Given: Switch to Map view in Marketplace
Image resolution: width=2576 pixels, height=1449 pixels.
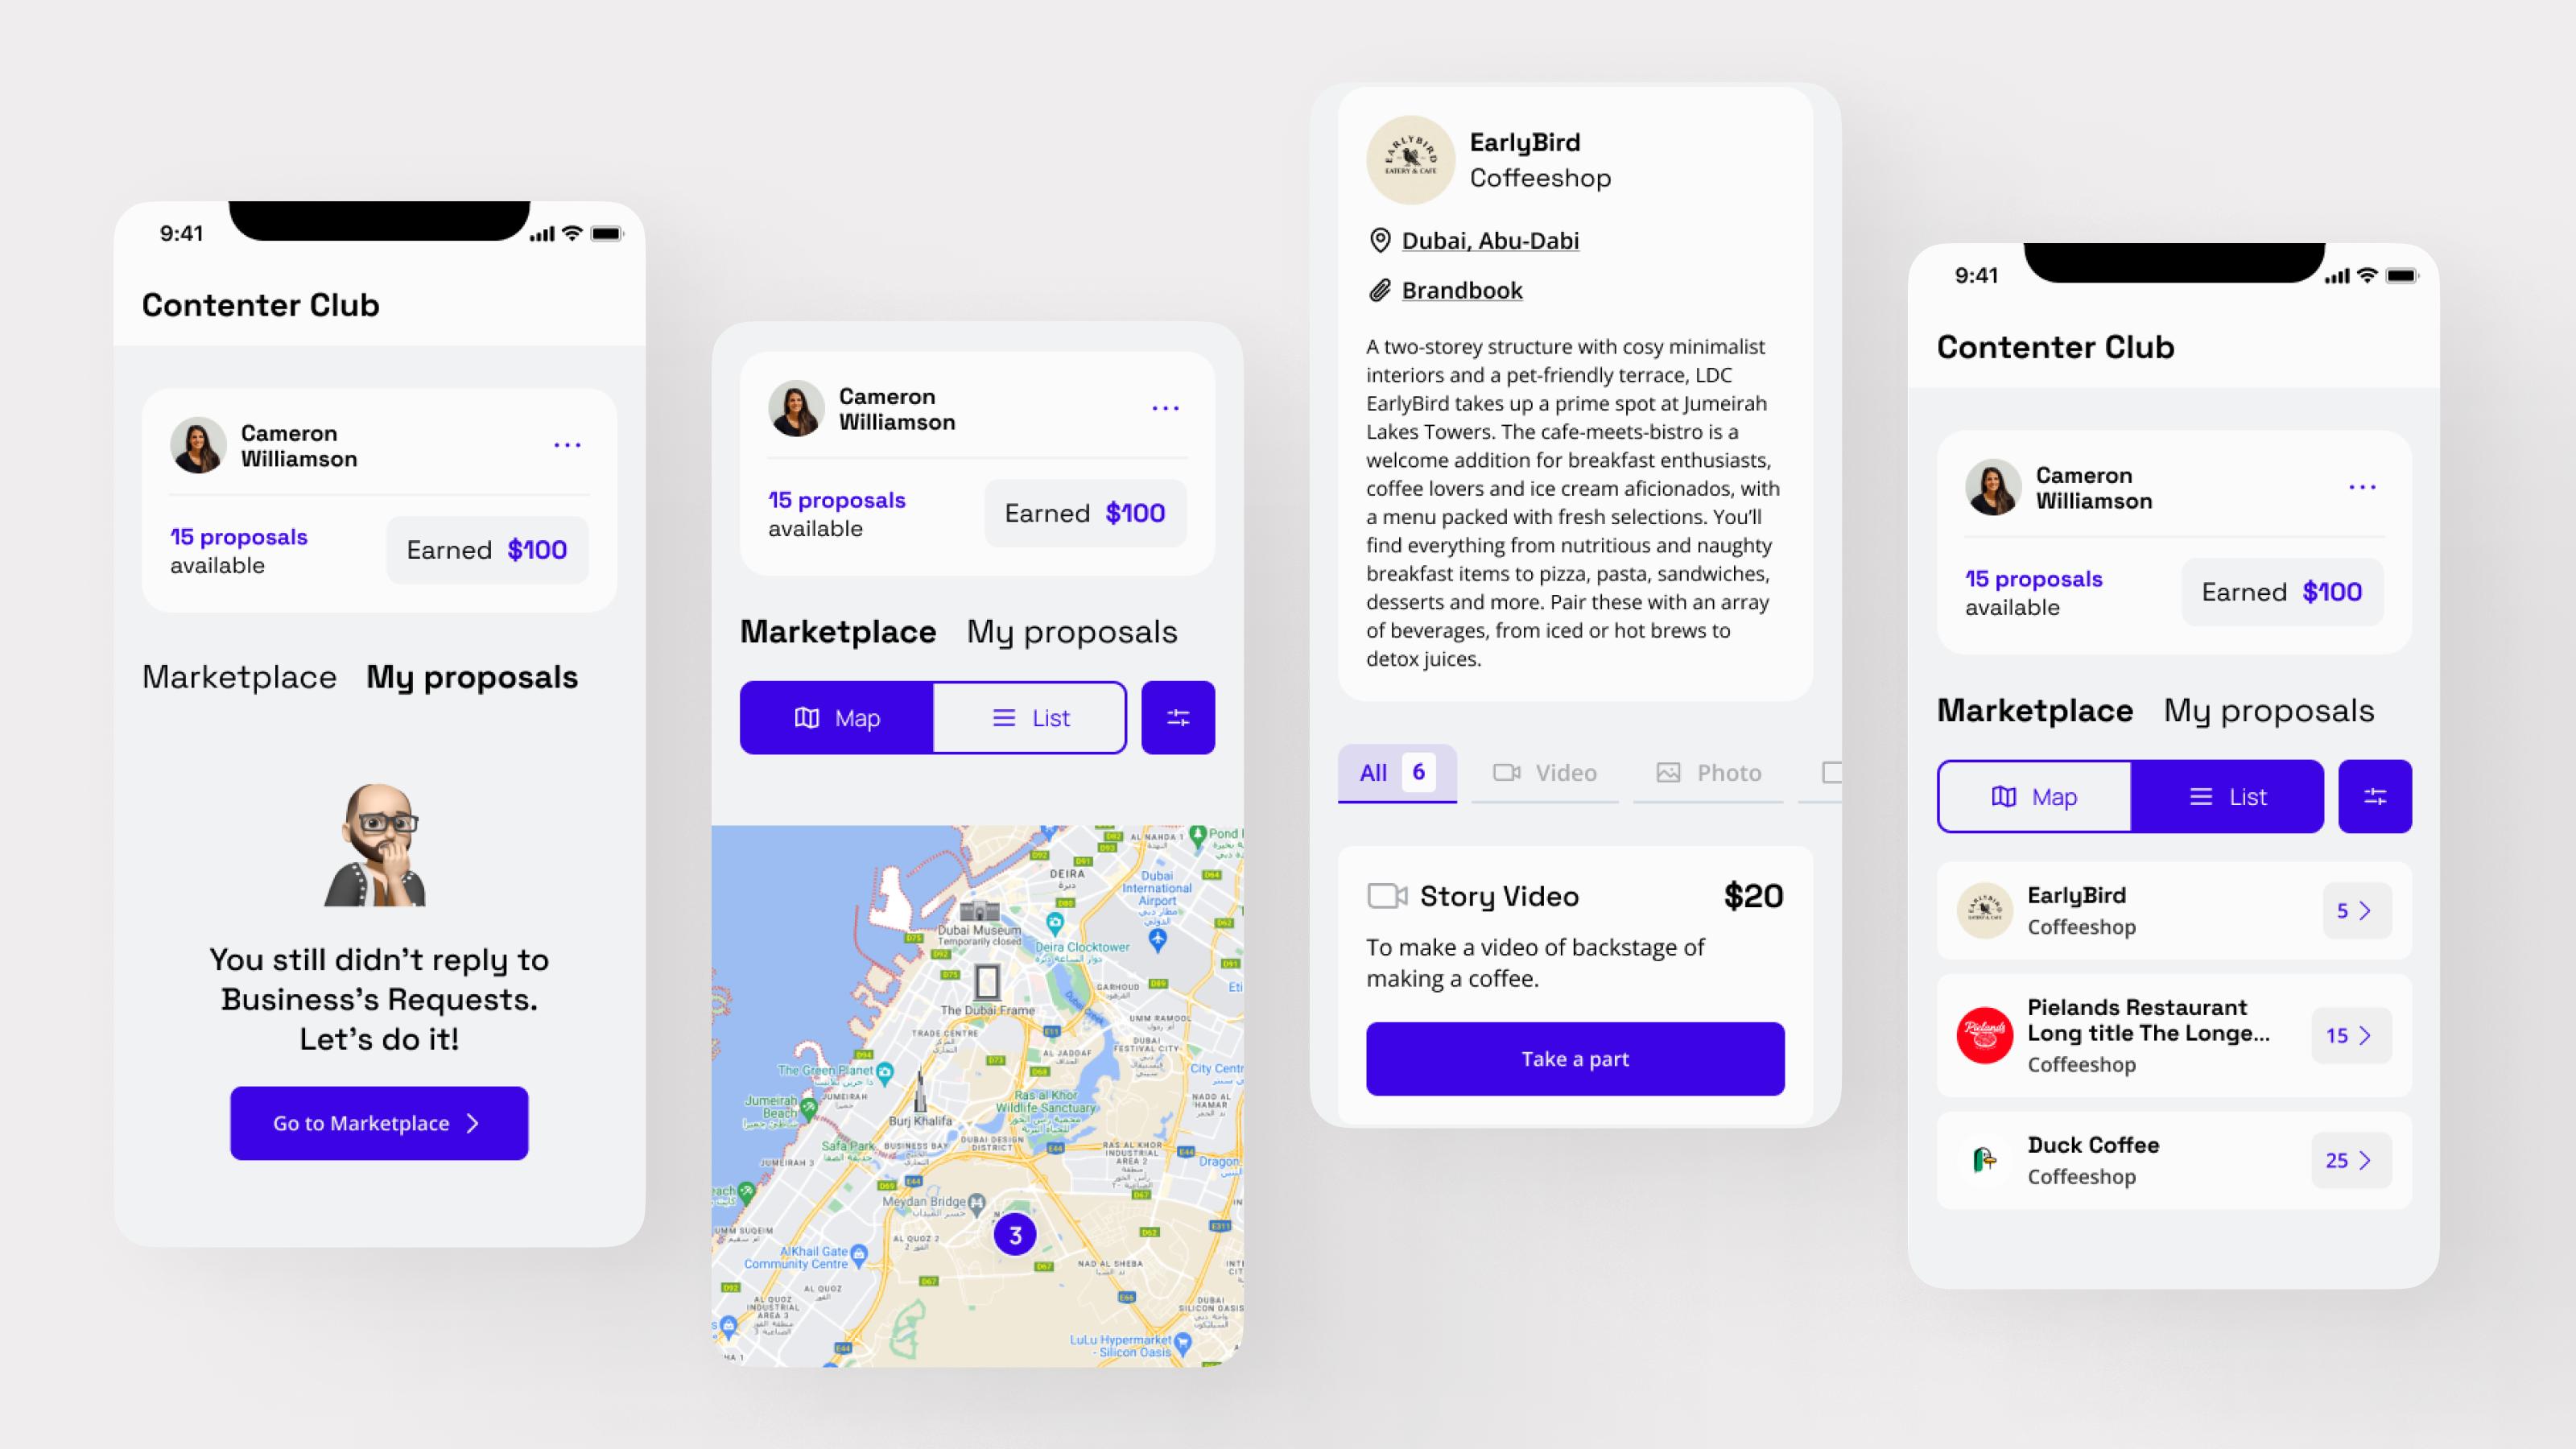Looking at the screenshot, I should [2033, 796].
